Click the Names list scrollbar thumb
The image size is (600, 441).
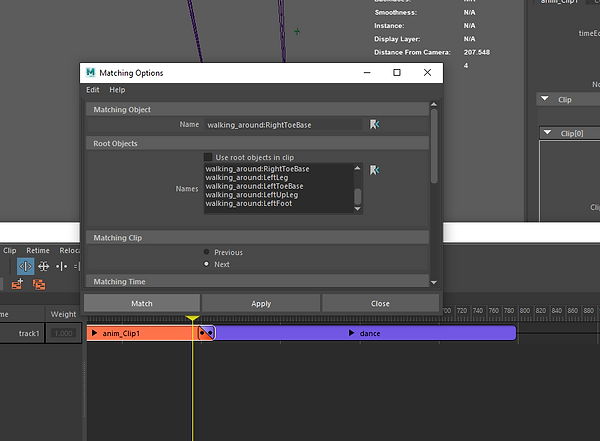[x=357, y=196]
